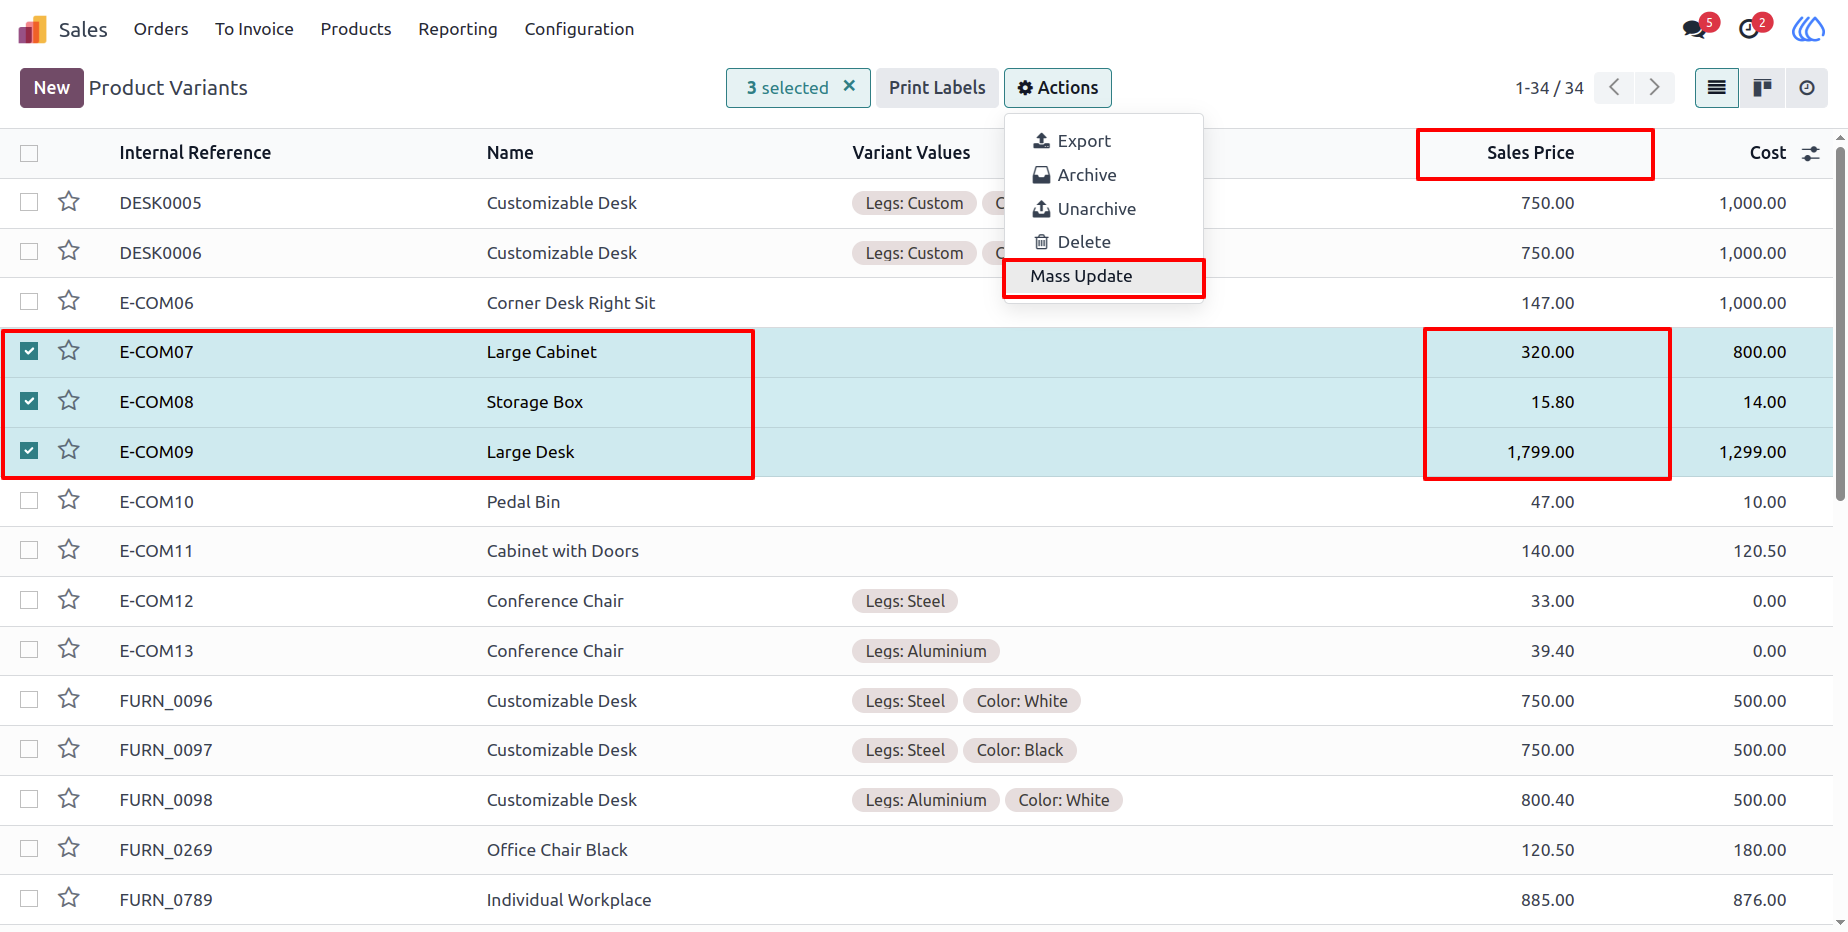The width and height of the screenshot is (1848, 932).
Task: Uncheck the E-COM08 Storage Box checkbox
Action: [29, 401]
